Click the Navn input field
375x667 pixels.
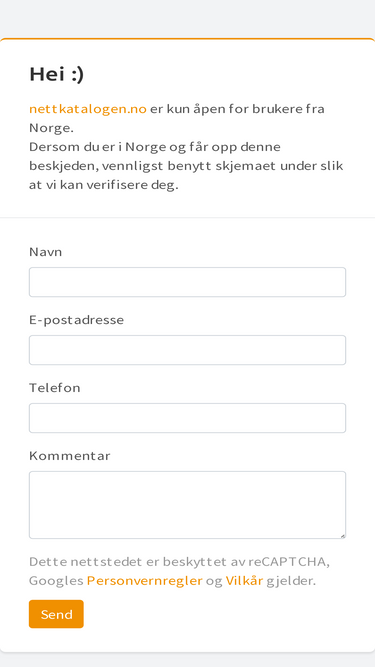tap(187, 282)
